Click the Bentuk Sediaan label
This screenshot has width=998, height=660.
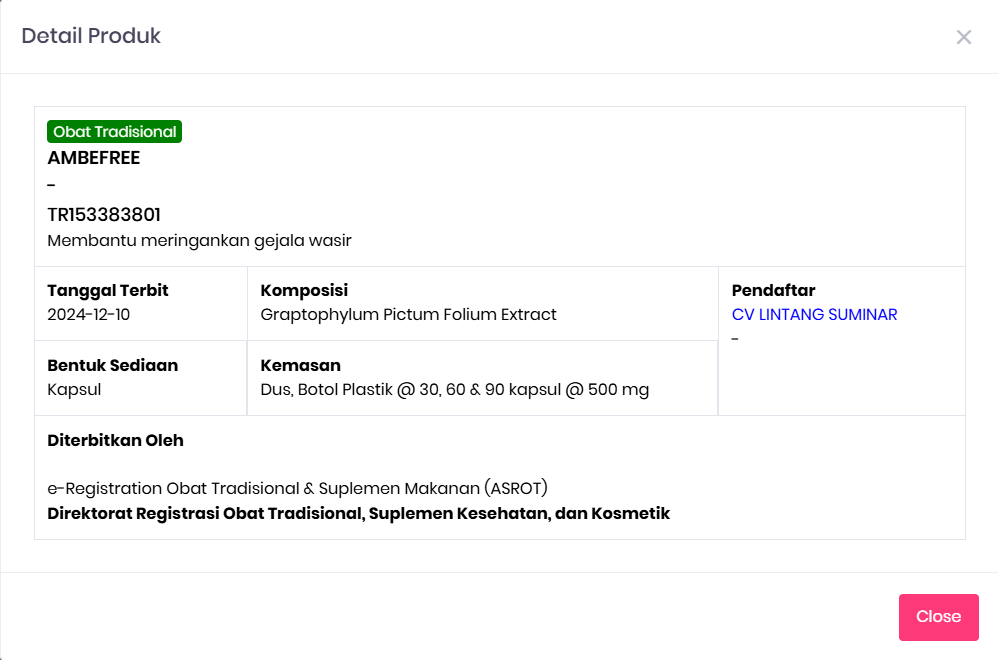(x=113, y=366)
